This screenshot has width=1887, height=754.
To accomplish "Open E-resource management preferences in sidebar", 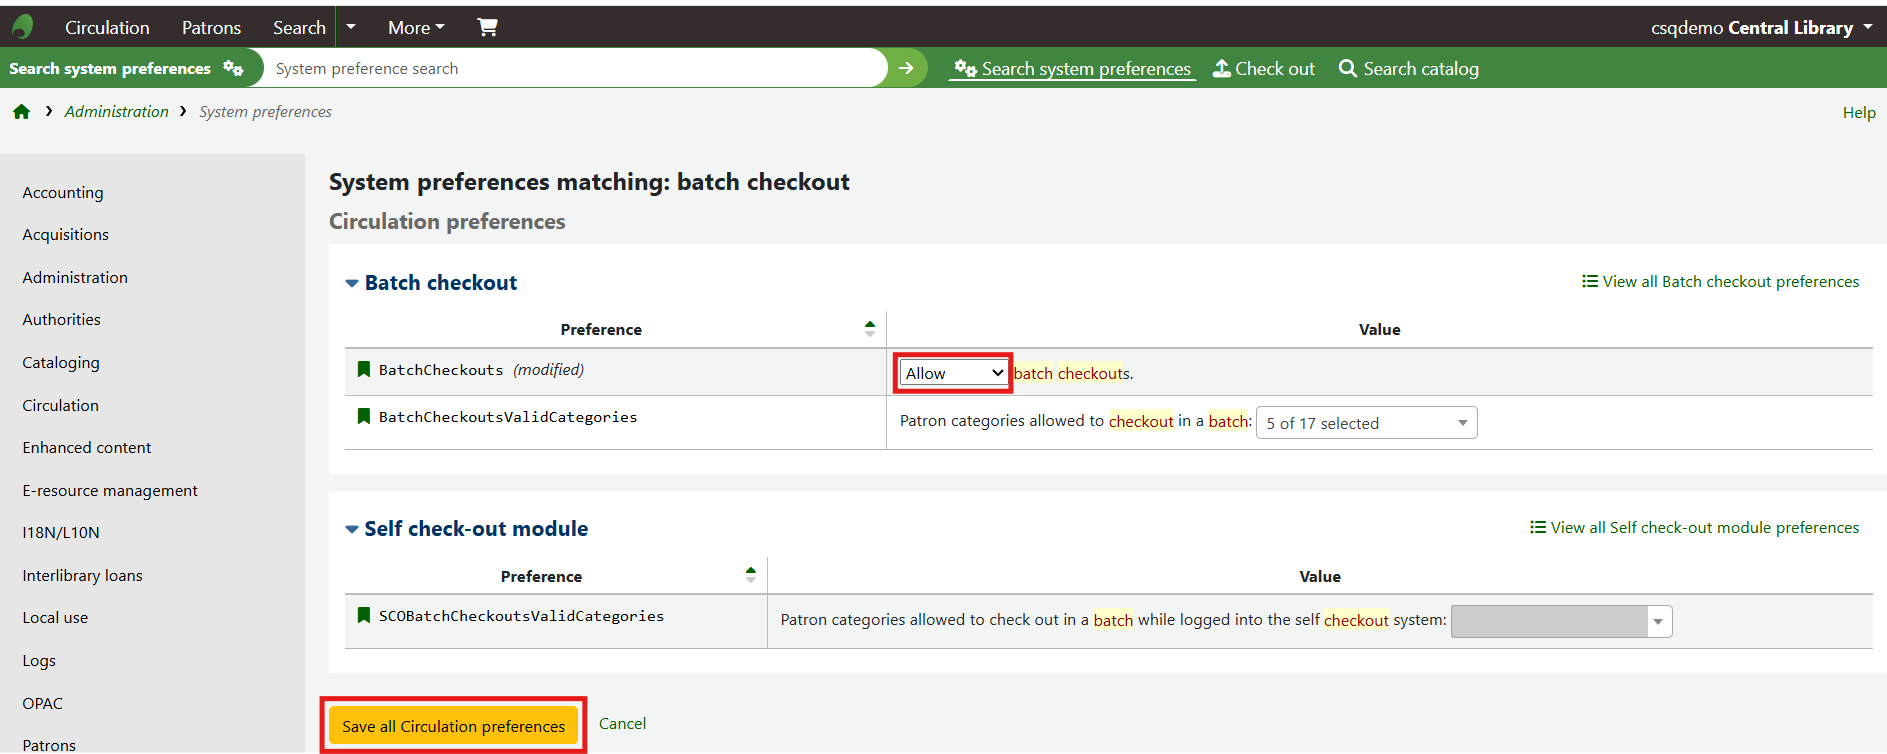I will click(110, 491).
